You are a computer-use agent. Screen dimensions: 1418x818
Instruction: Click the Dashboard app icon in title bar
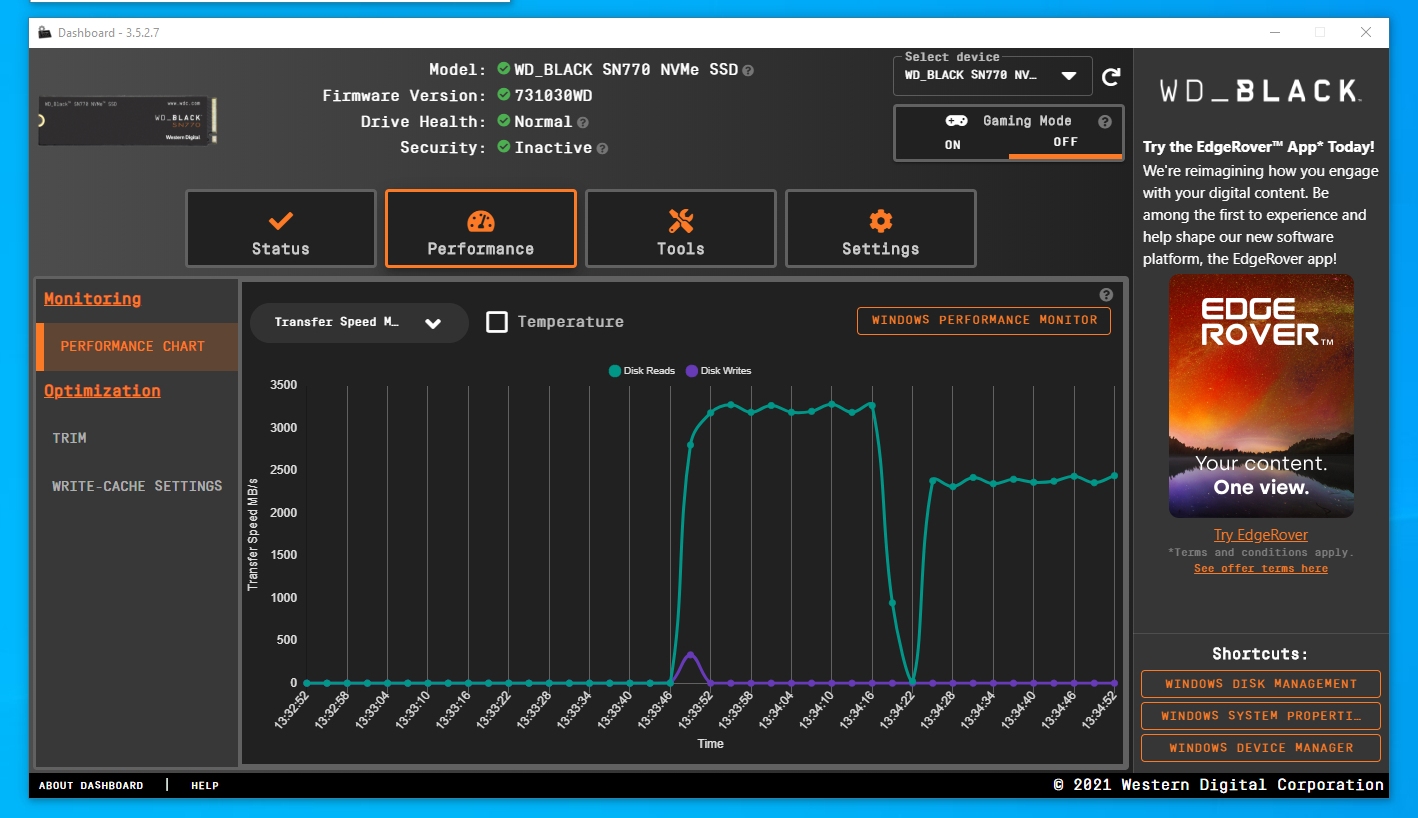point(45,32)
